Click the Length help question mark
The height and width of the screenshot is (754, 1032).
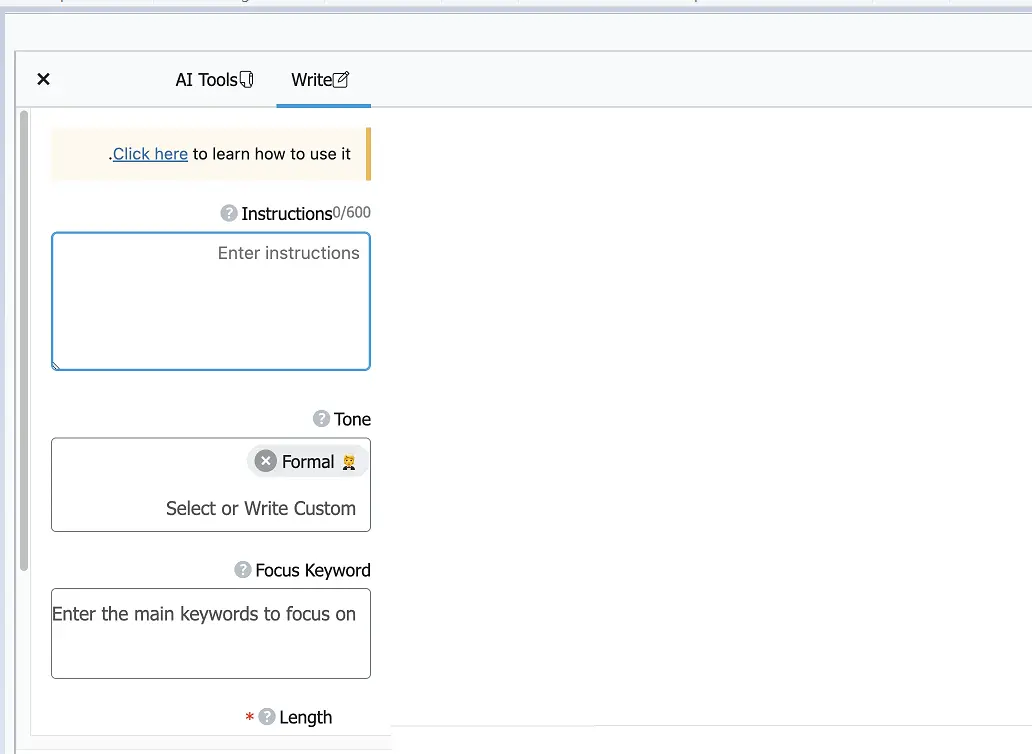tap(267, 717)
